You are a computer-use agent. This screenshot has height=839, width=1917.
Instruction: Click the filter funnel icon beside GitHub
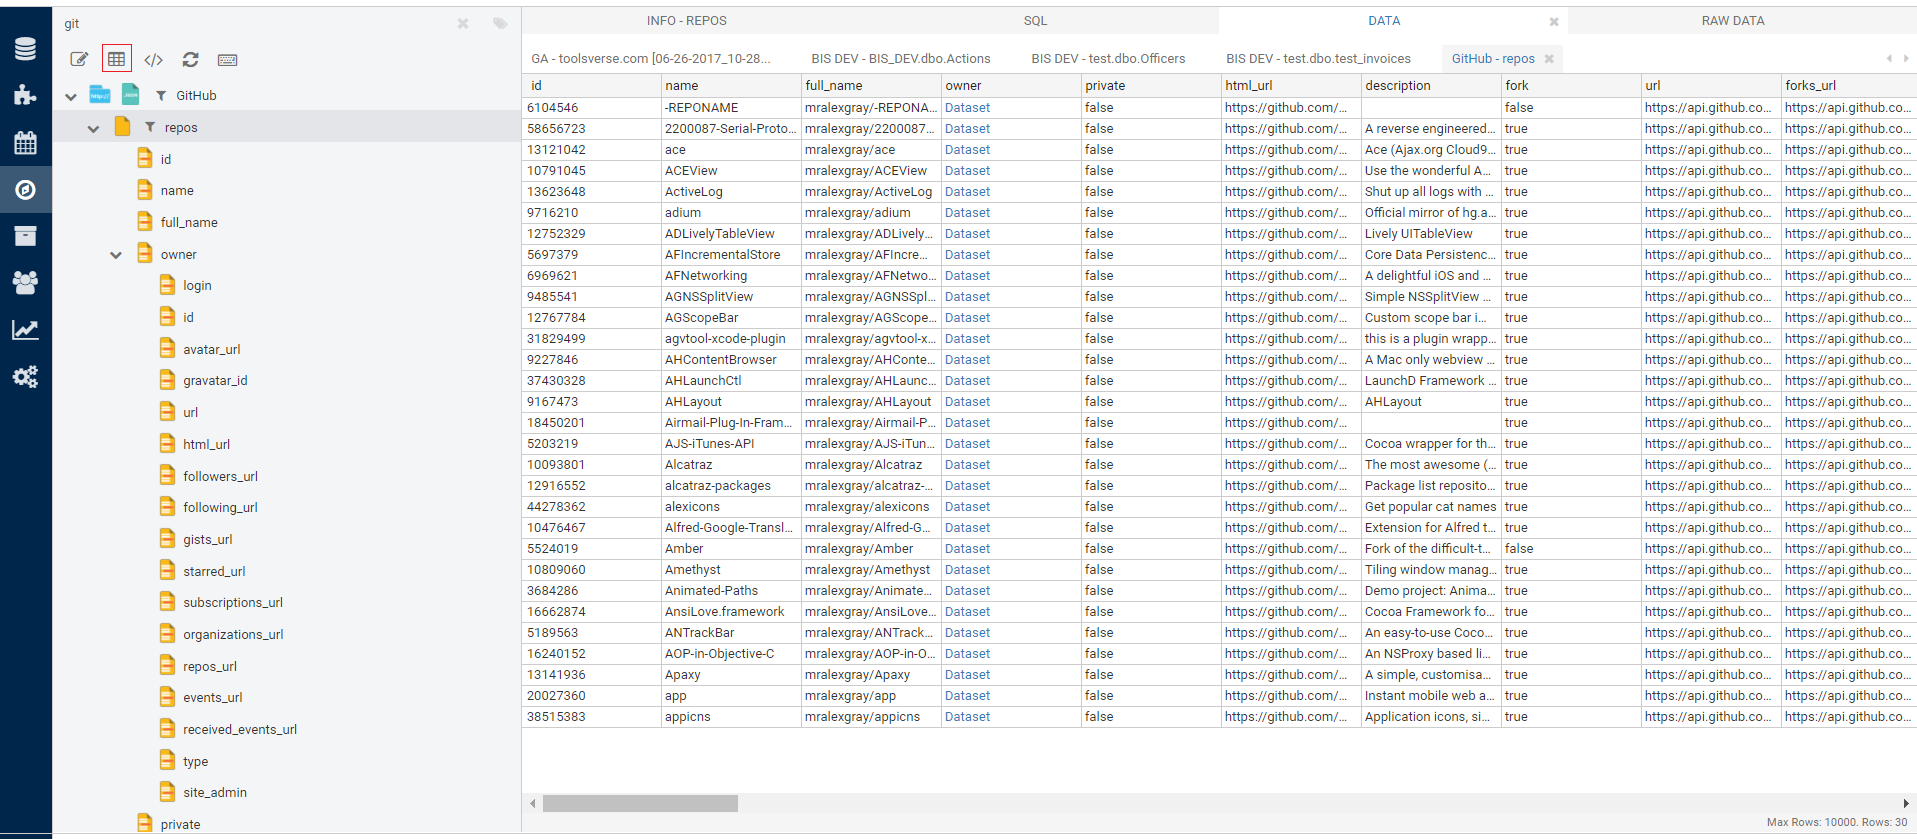coord(161,95)
